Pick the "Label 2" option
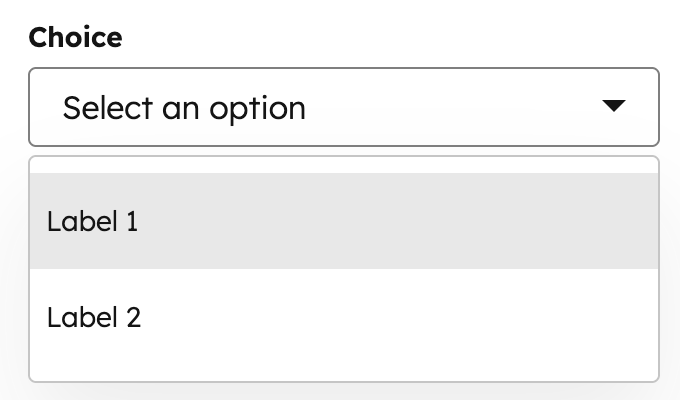The width and height of the screenshot is (680, 400). tap(344, 318)
